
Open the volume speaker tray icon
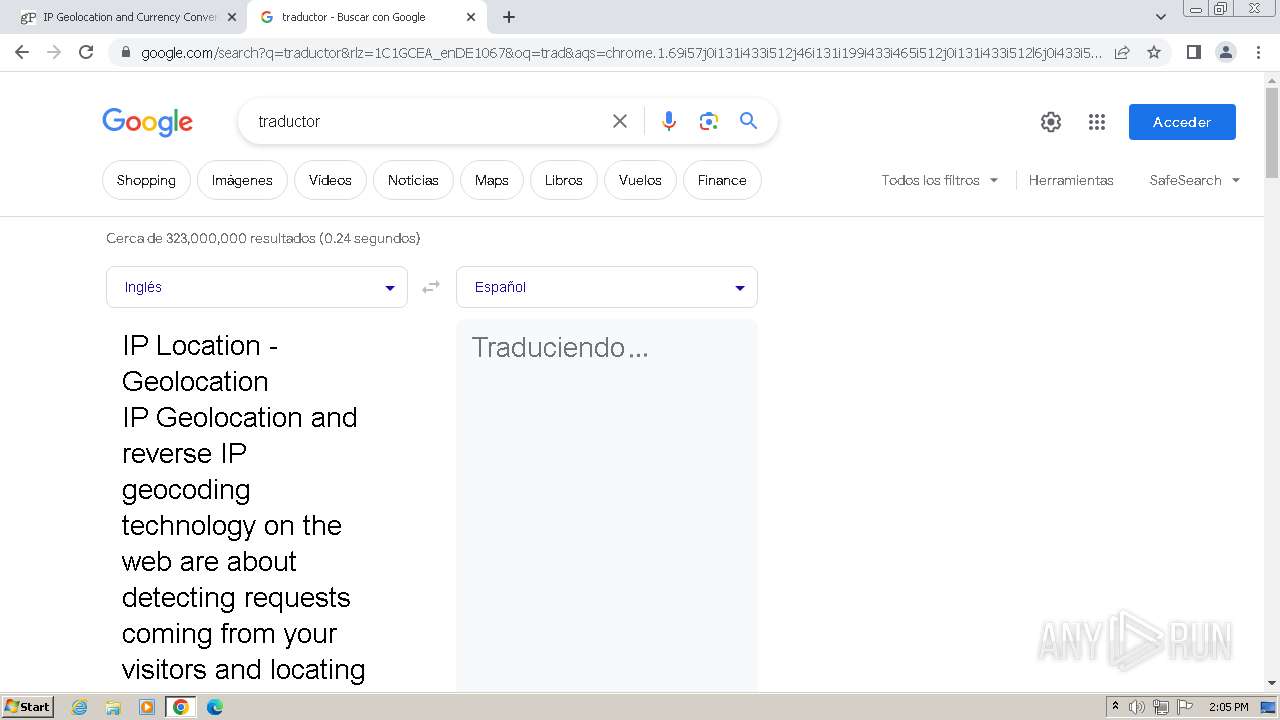(x=1137, y=707)
